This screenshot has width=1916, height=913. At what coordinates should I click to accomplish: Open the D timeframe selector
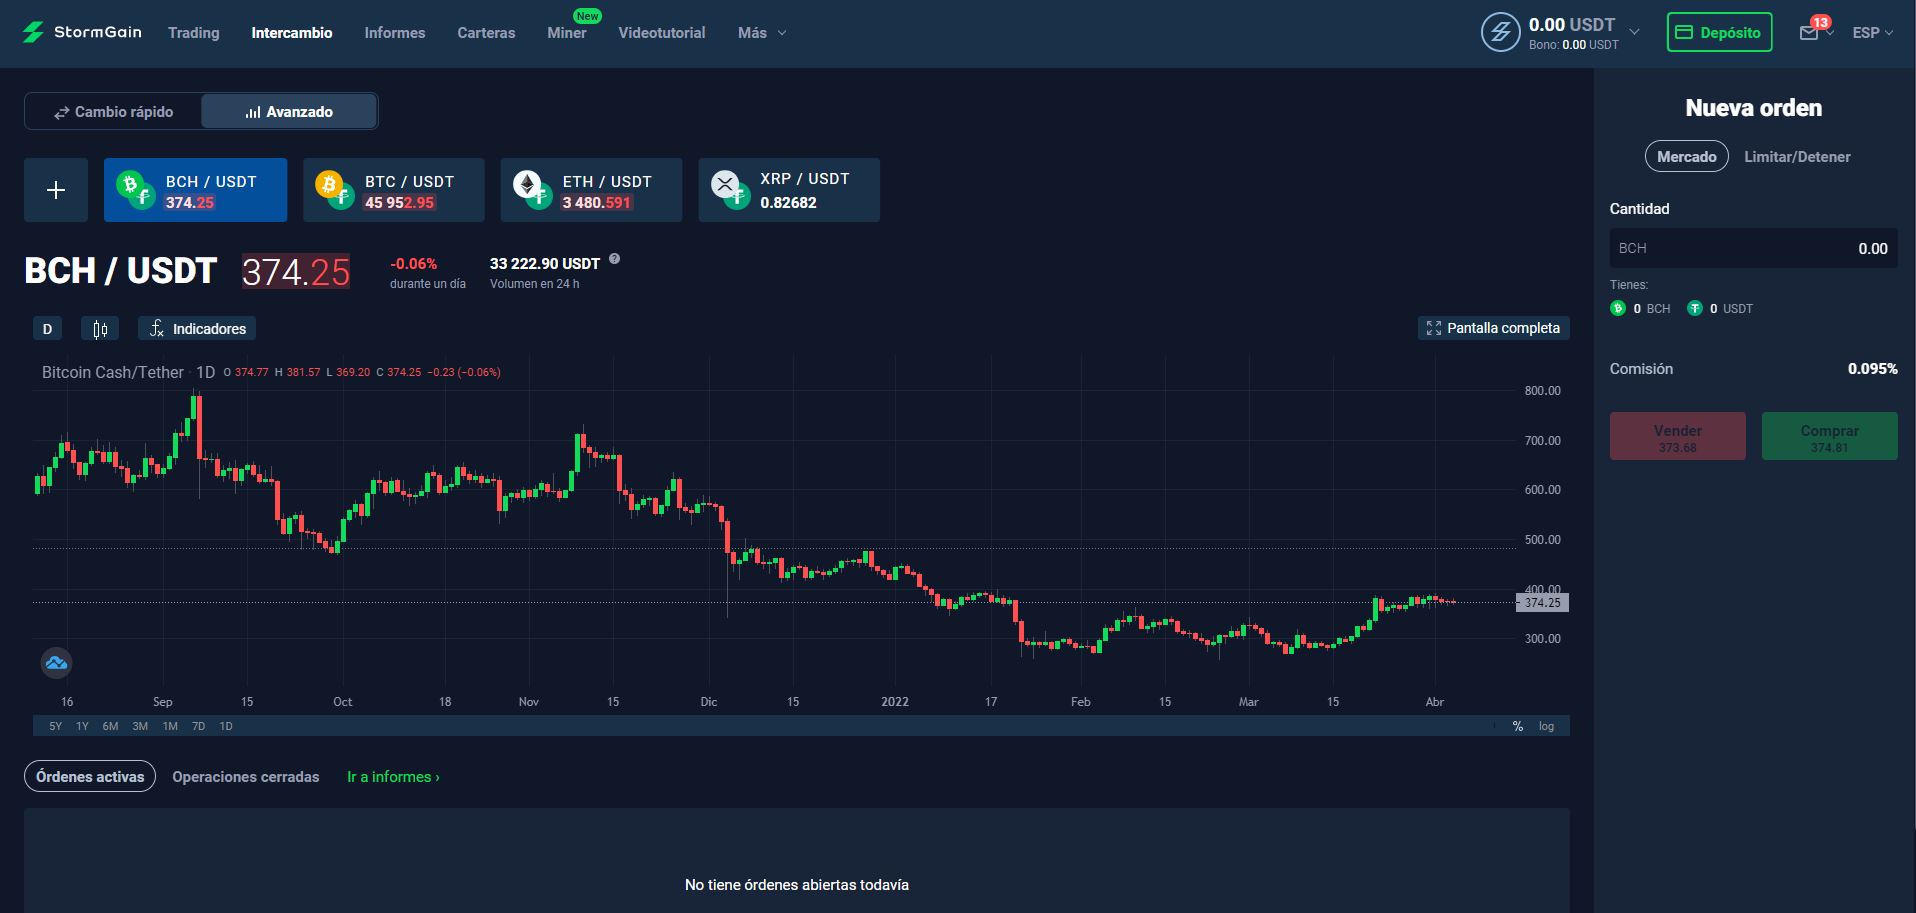[47, 329]
